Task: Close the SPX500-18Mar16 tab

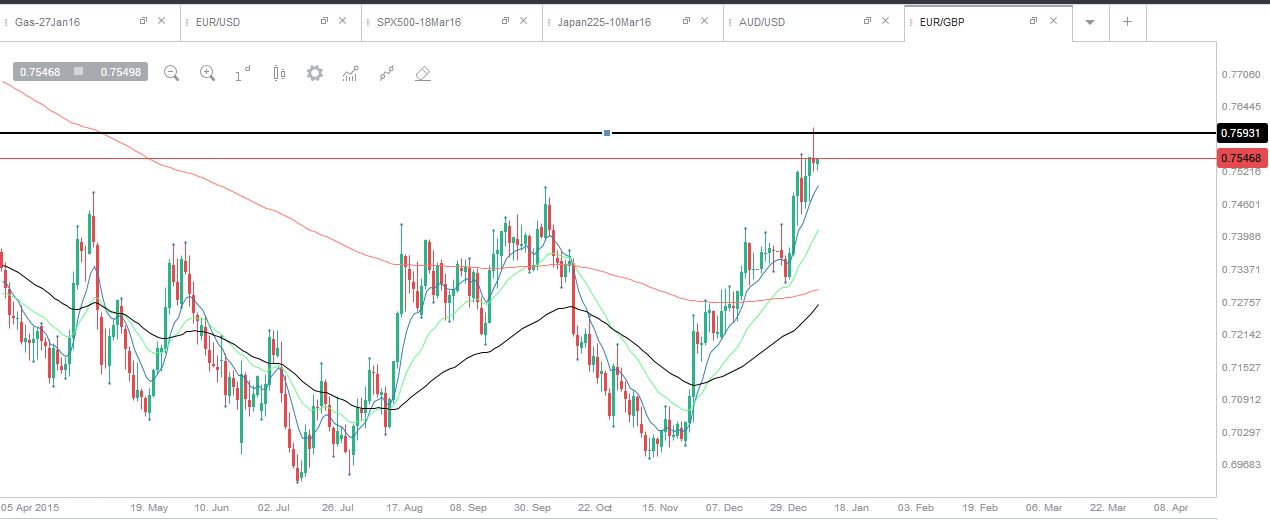Action: pos(524,21)
